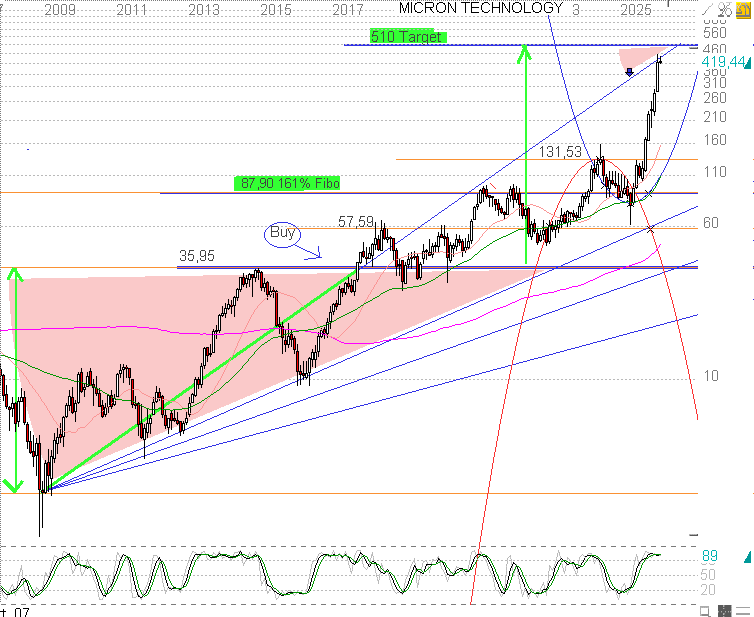Click the MICRON TECHNOLOGY chart title

[480, 8]
